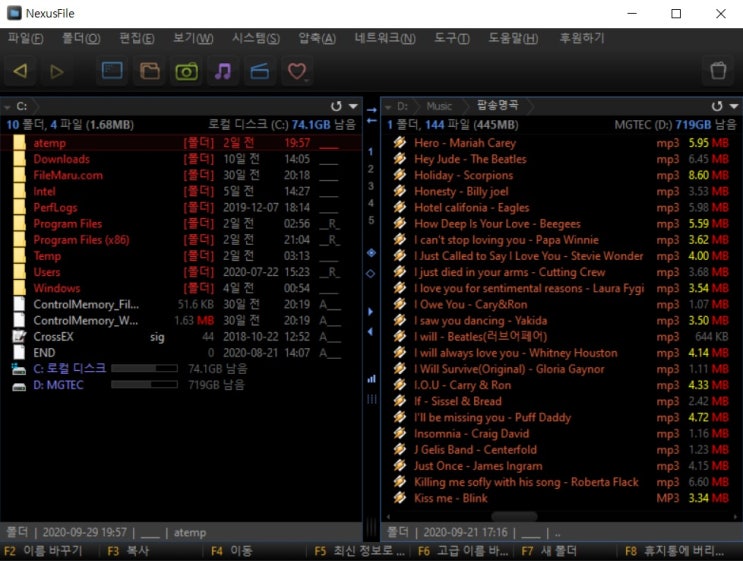Click the forward navigation arrow
Viewport: 743px width, 561px height.
pos(57,72)
